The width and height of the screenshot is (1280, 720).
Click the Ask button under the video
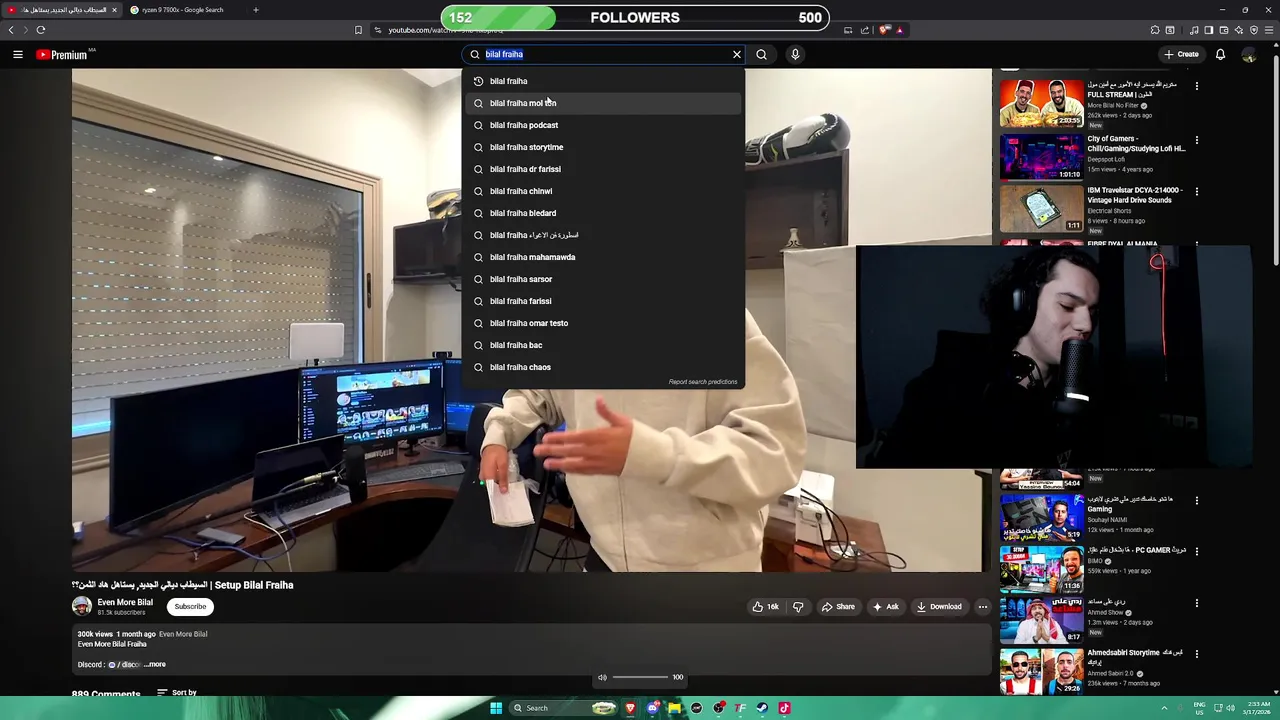(x=886, y=606)
